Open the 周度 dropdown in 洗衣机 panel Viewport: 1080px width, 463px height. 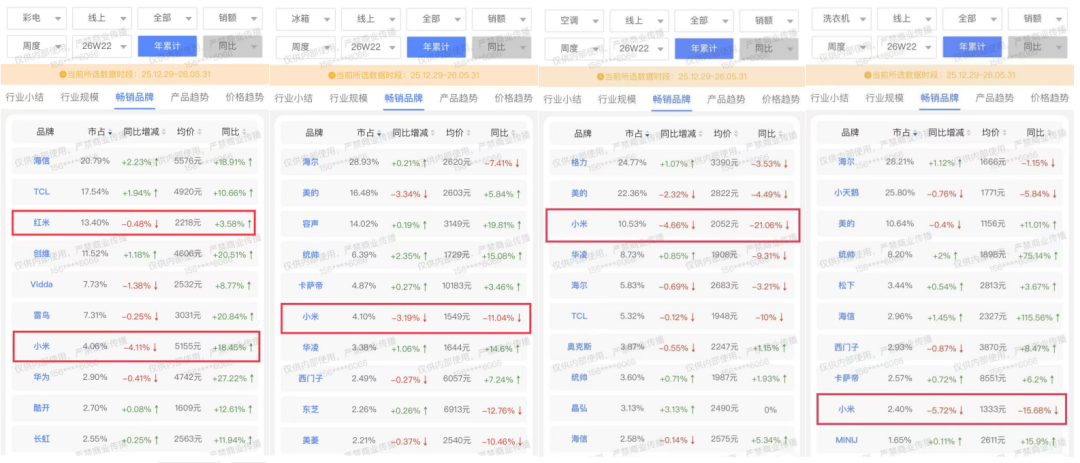[x=842, y=47]
